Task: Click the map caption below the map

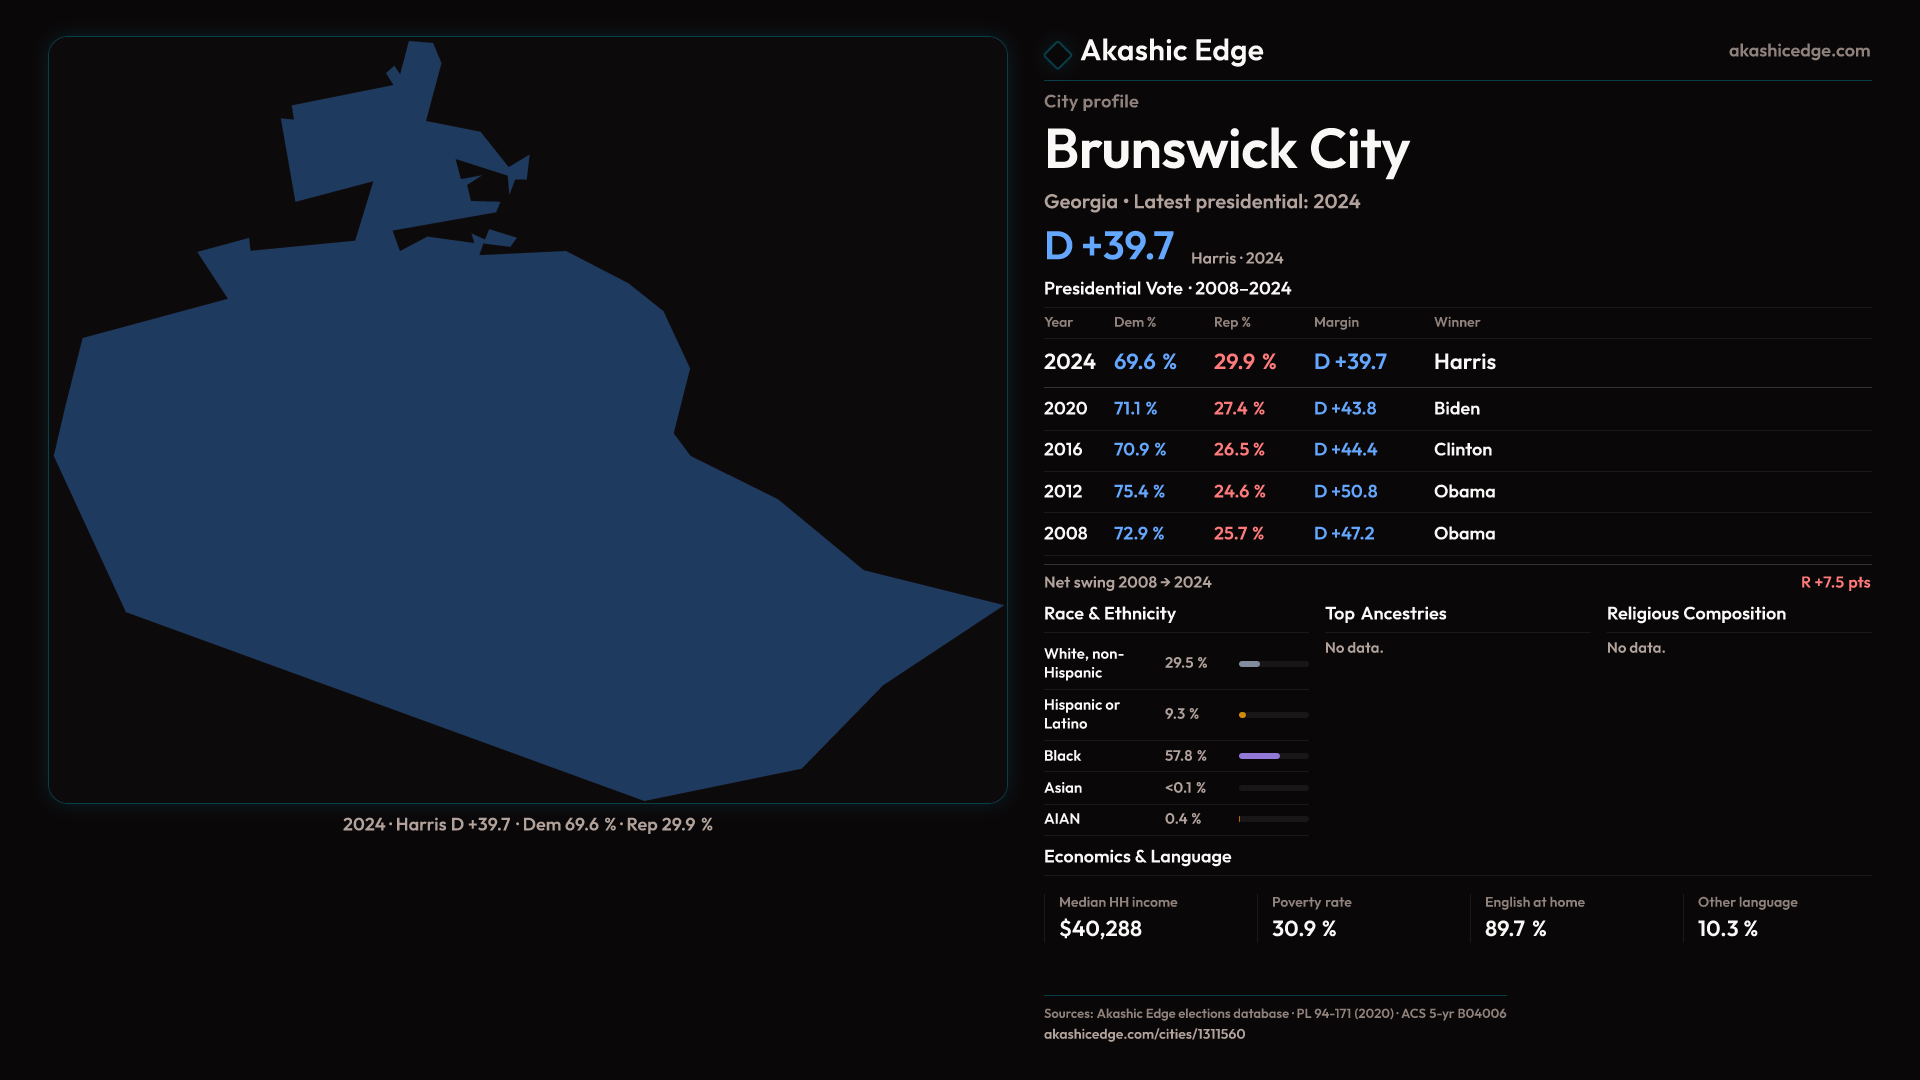Action: click(527, 825)
